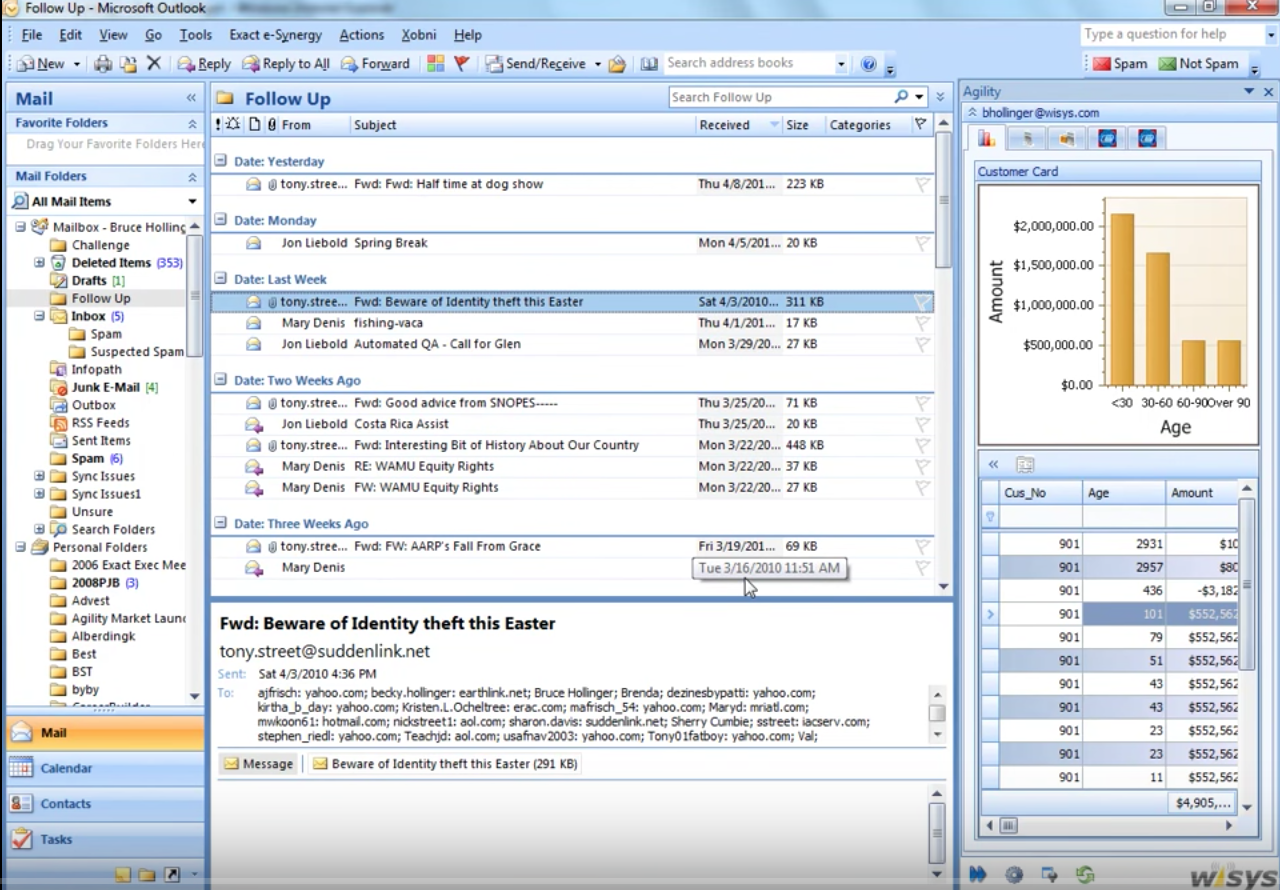Click the grid layout icon below the chart
1280x890 pixels.
tap(1024, 464)
